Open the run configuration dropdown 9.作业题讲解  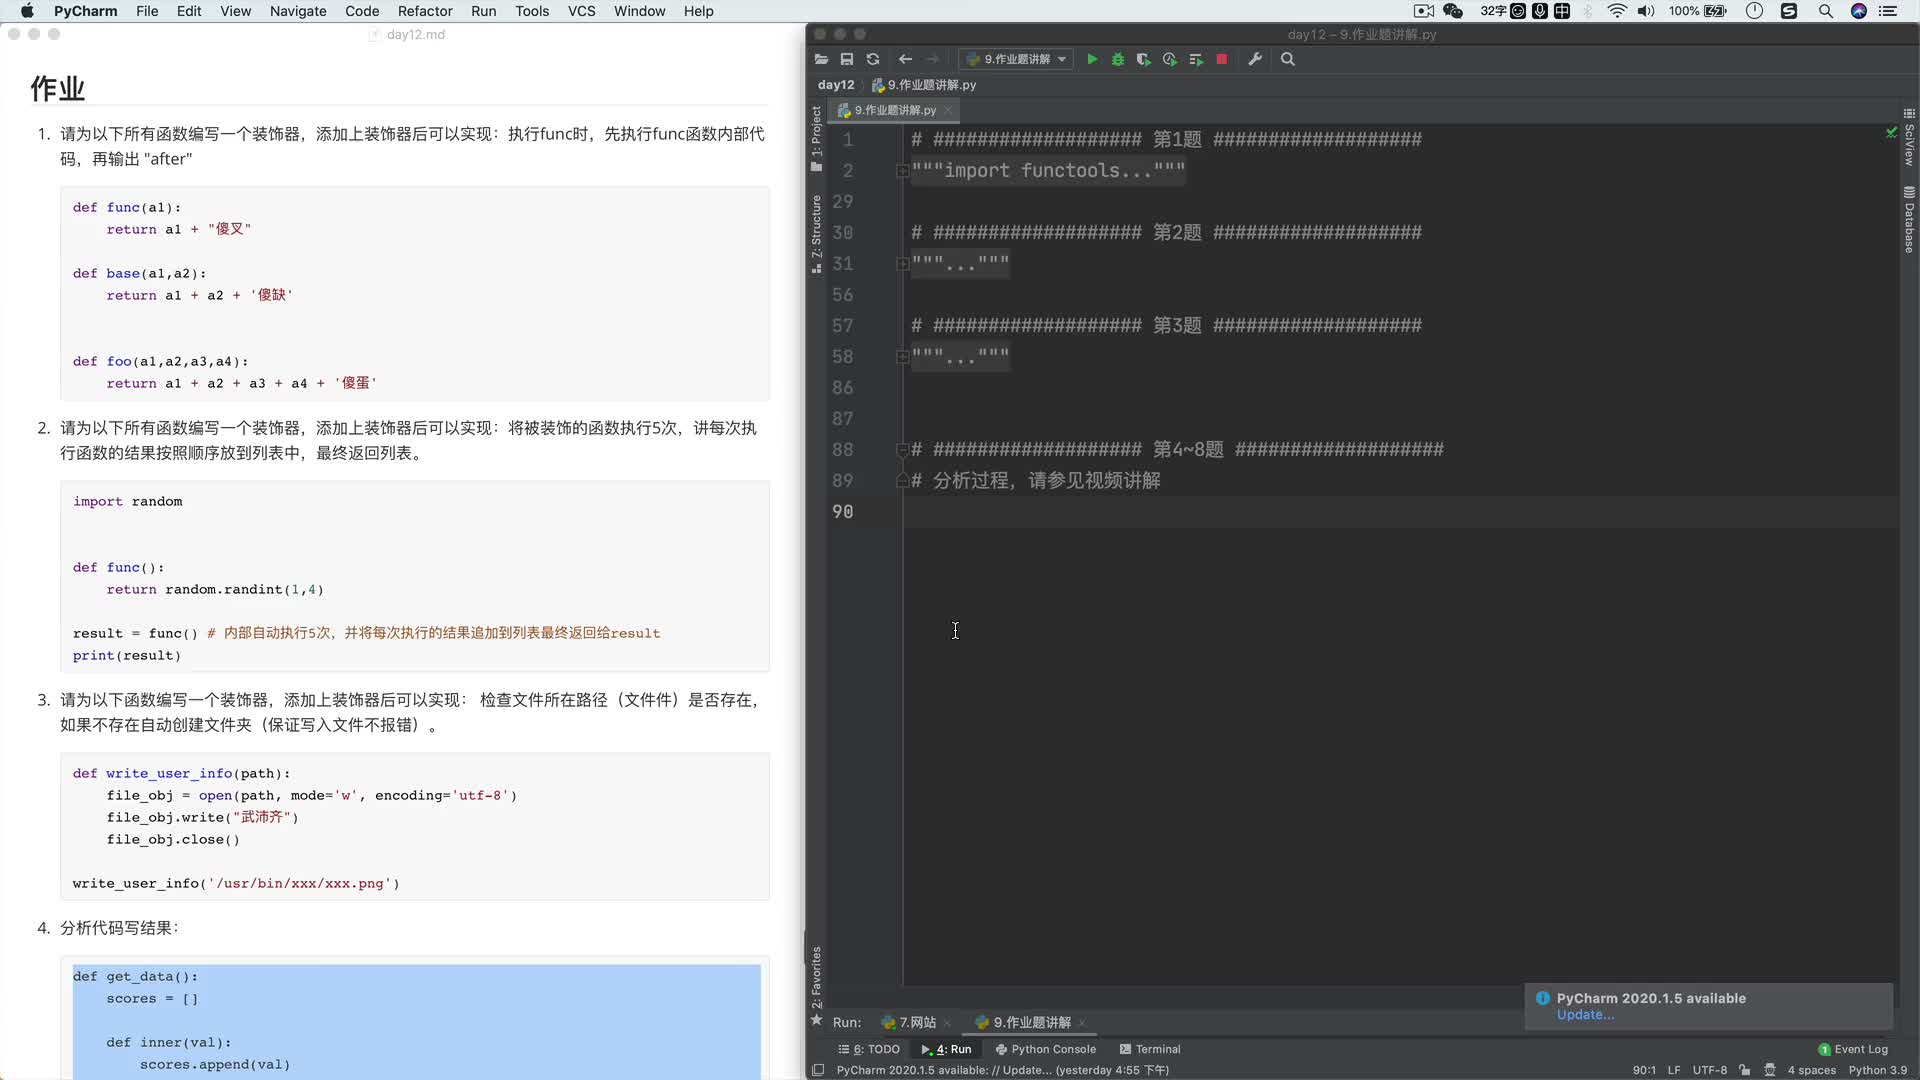1015,59
